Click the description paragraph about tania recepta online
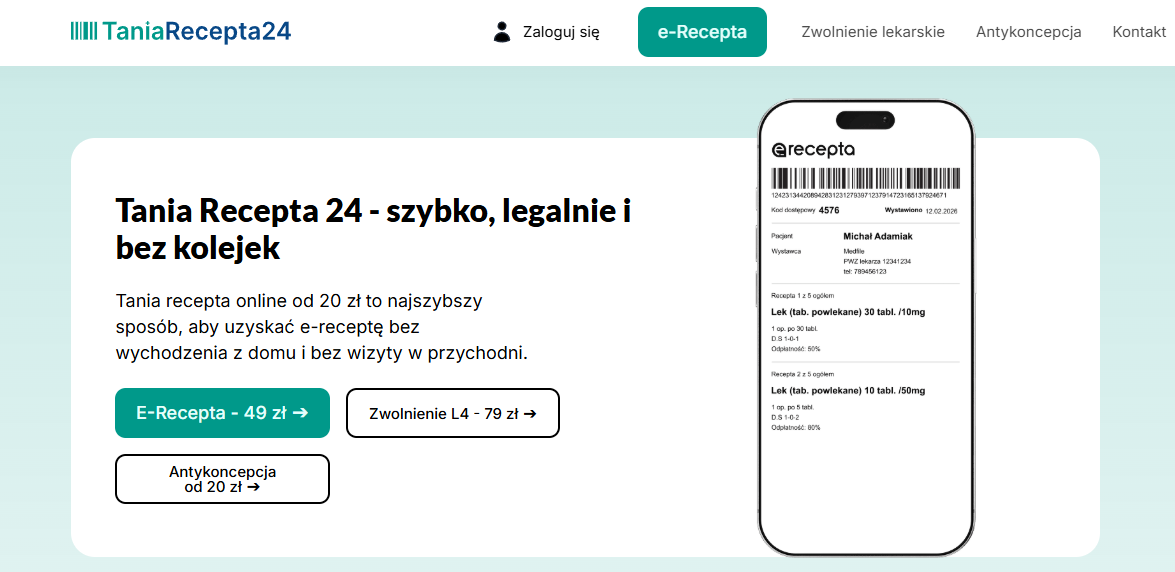The height and width of the screenshot is (572, 1175). 321,326
